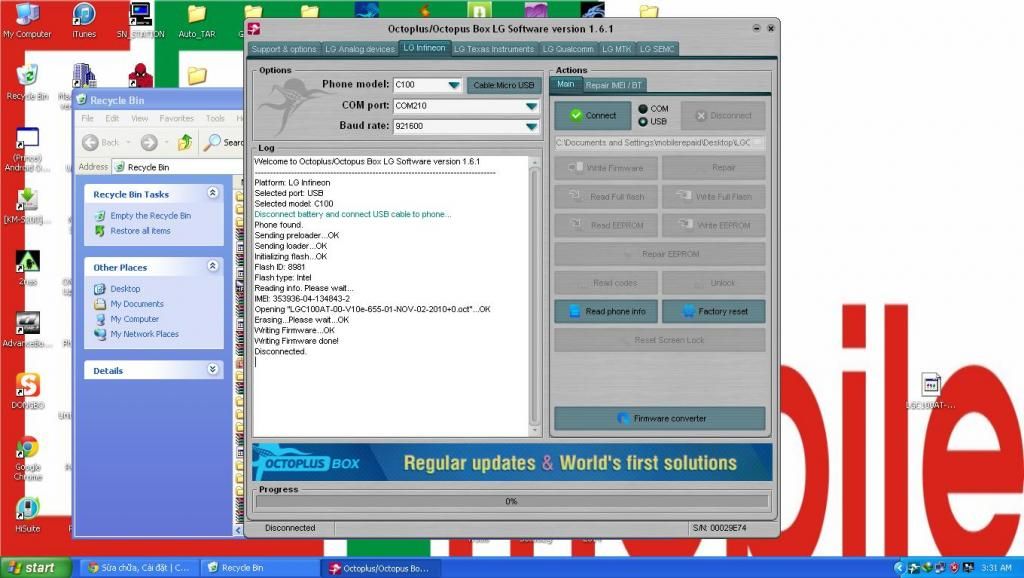Expand the Details panel
Screen dimensions: 1024x578
pyautogui.click(x=212, y=369)
